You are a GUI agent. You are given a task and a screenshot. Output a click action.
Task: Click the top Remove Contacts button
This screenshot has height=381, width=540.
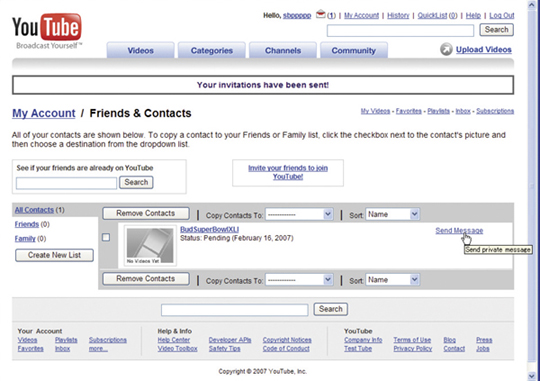(x=146, y=213)
